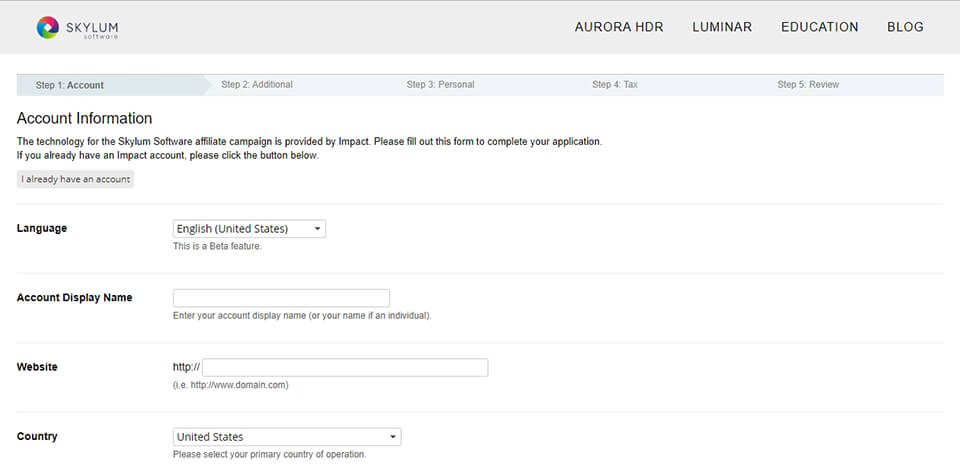The image size is (960, 472).
Task: Click the Skylum Software logo
Action: click(x=76, y=27)
